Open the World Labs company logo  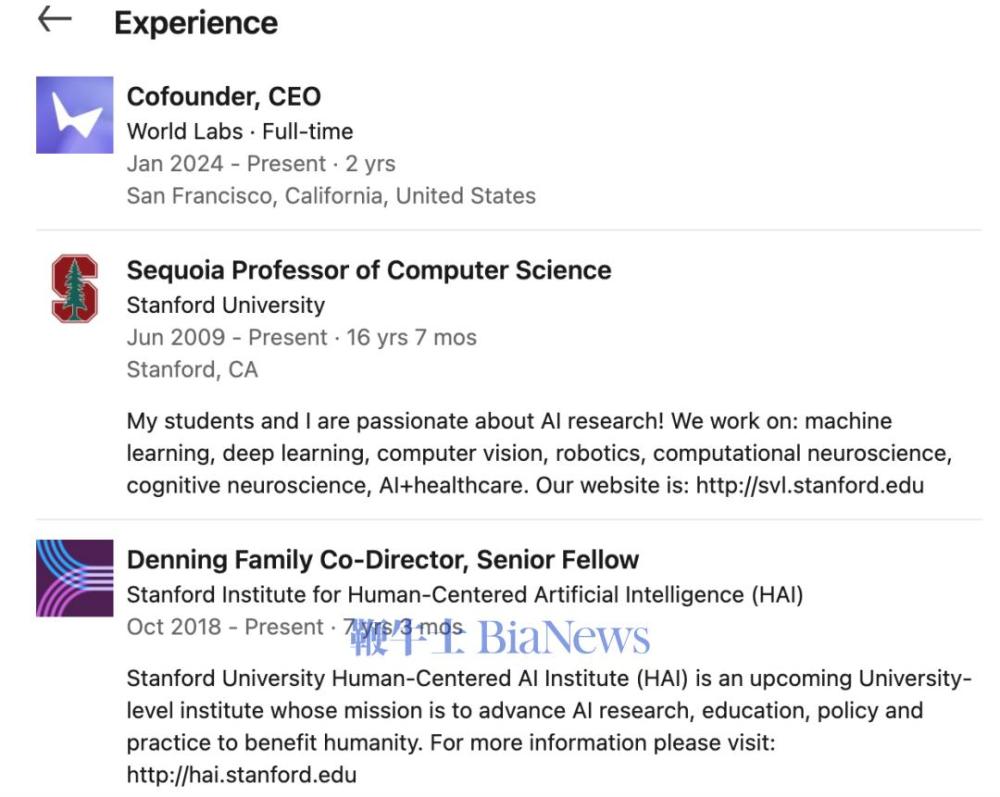pyautogui.click(x=75, y=115)
